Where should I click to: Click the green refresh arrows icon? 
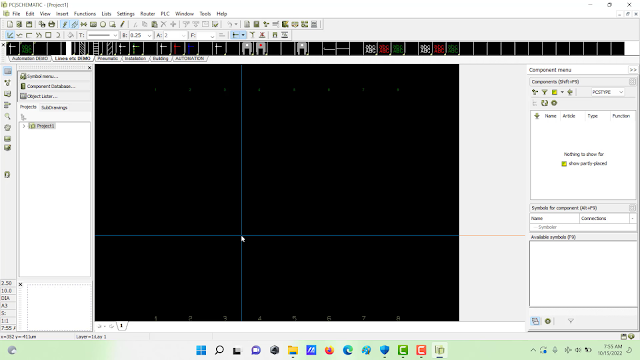pos(544,103)
